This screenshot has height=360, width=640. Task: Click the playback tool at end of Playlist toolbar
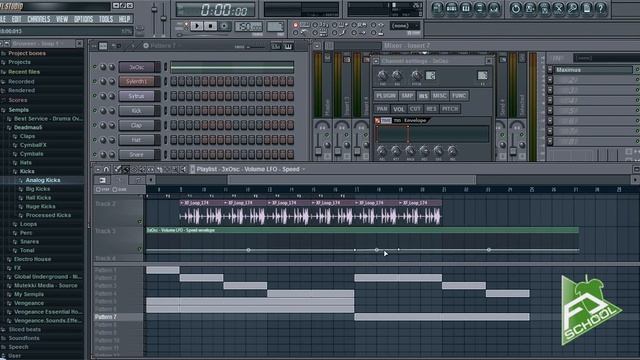click(183, 169)
